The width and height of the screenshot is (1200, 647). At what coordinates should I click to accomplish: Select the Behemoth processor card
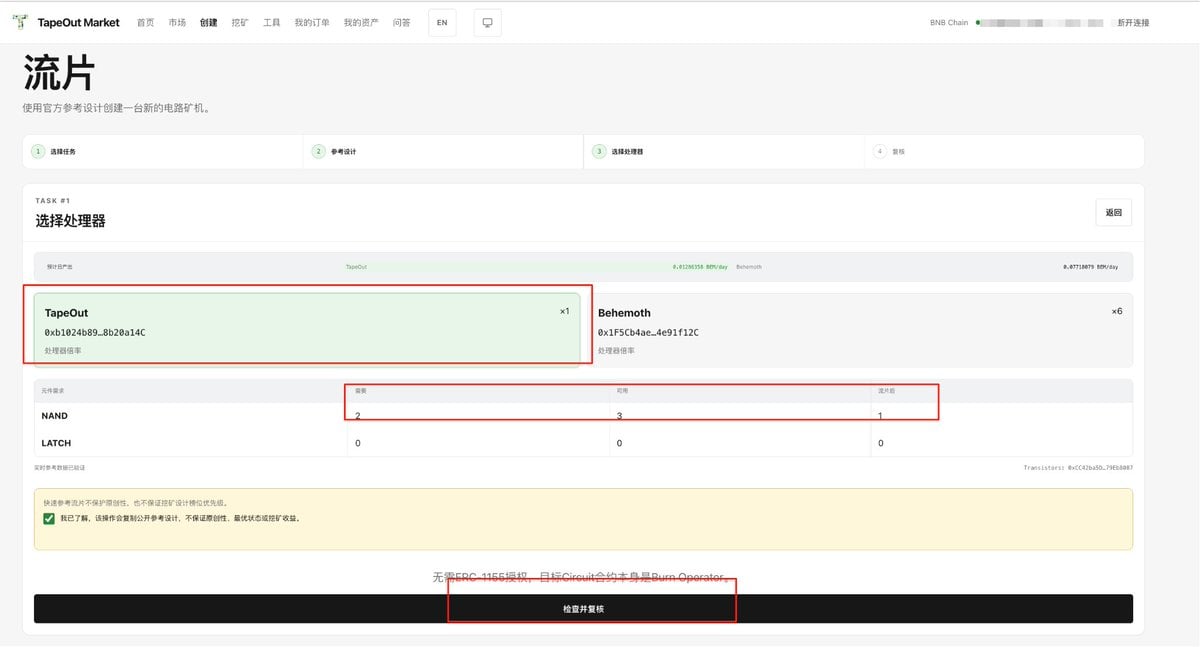pos(860,329)
